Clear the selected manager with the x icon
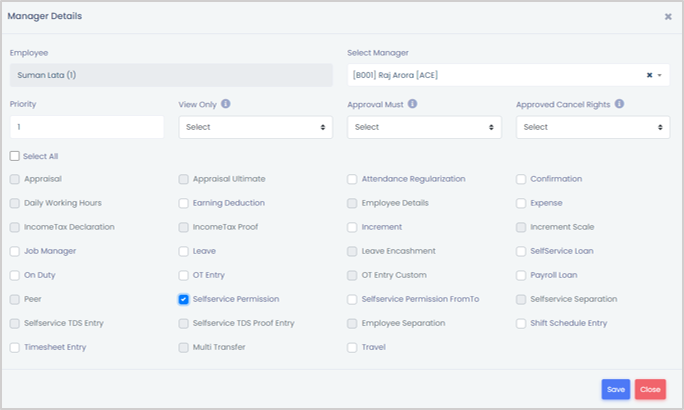Screen dimensions: 684x410 (649, 75)
